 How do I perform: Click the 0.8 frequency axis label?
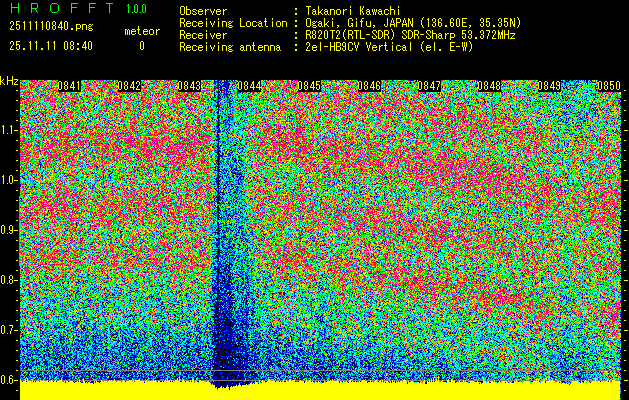[x=8, y=280]
